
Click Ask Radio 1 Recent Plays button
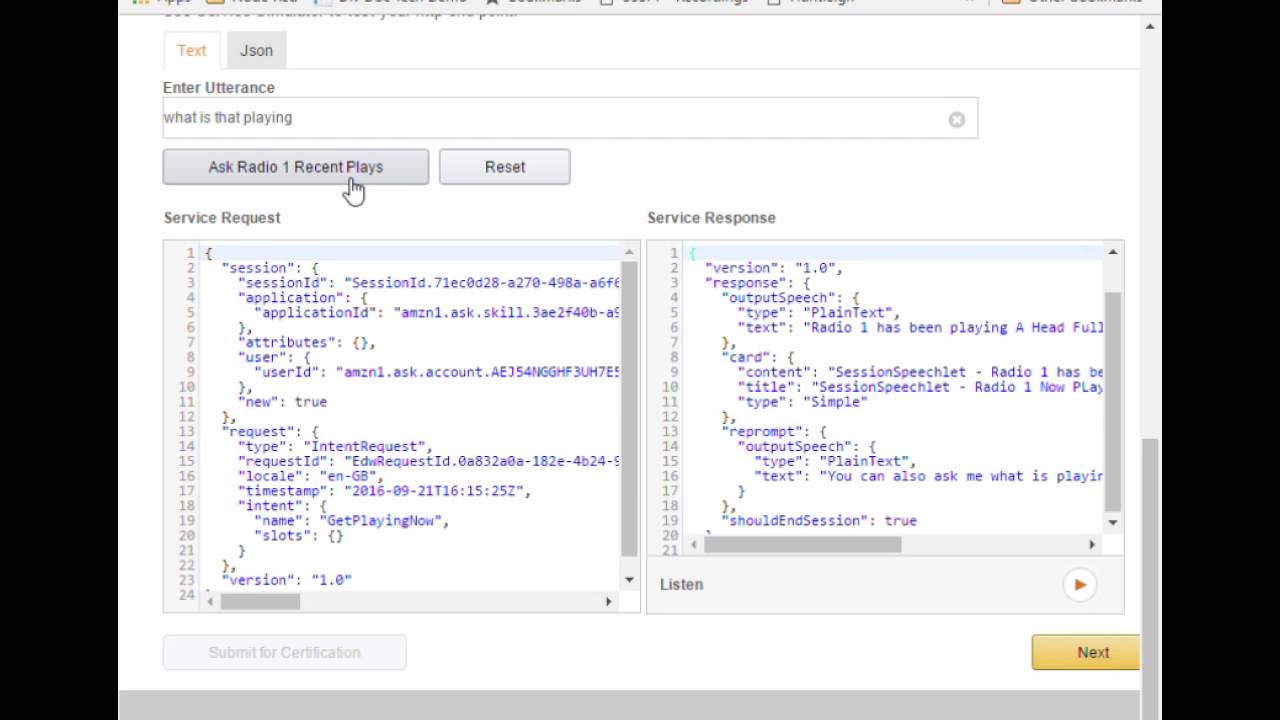[295, 167]
